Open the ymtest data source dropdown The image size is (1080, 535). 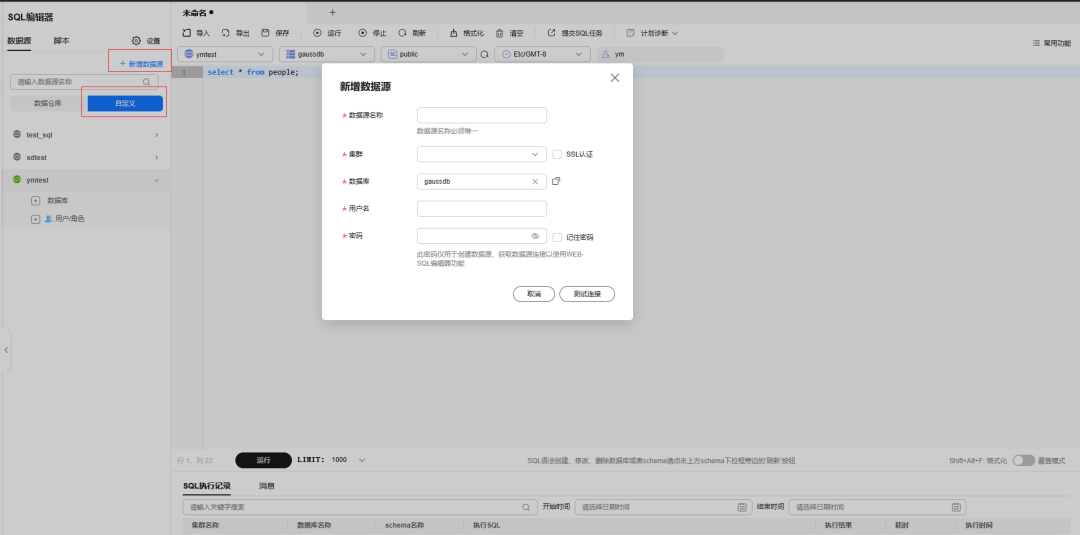tap(225, 54)
